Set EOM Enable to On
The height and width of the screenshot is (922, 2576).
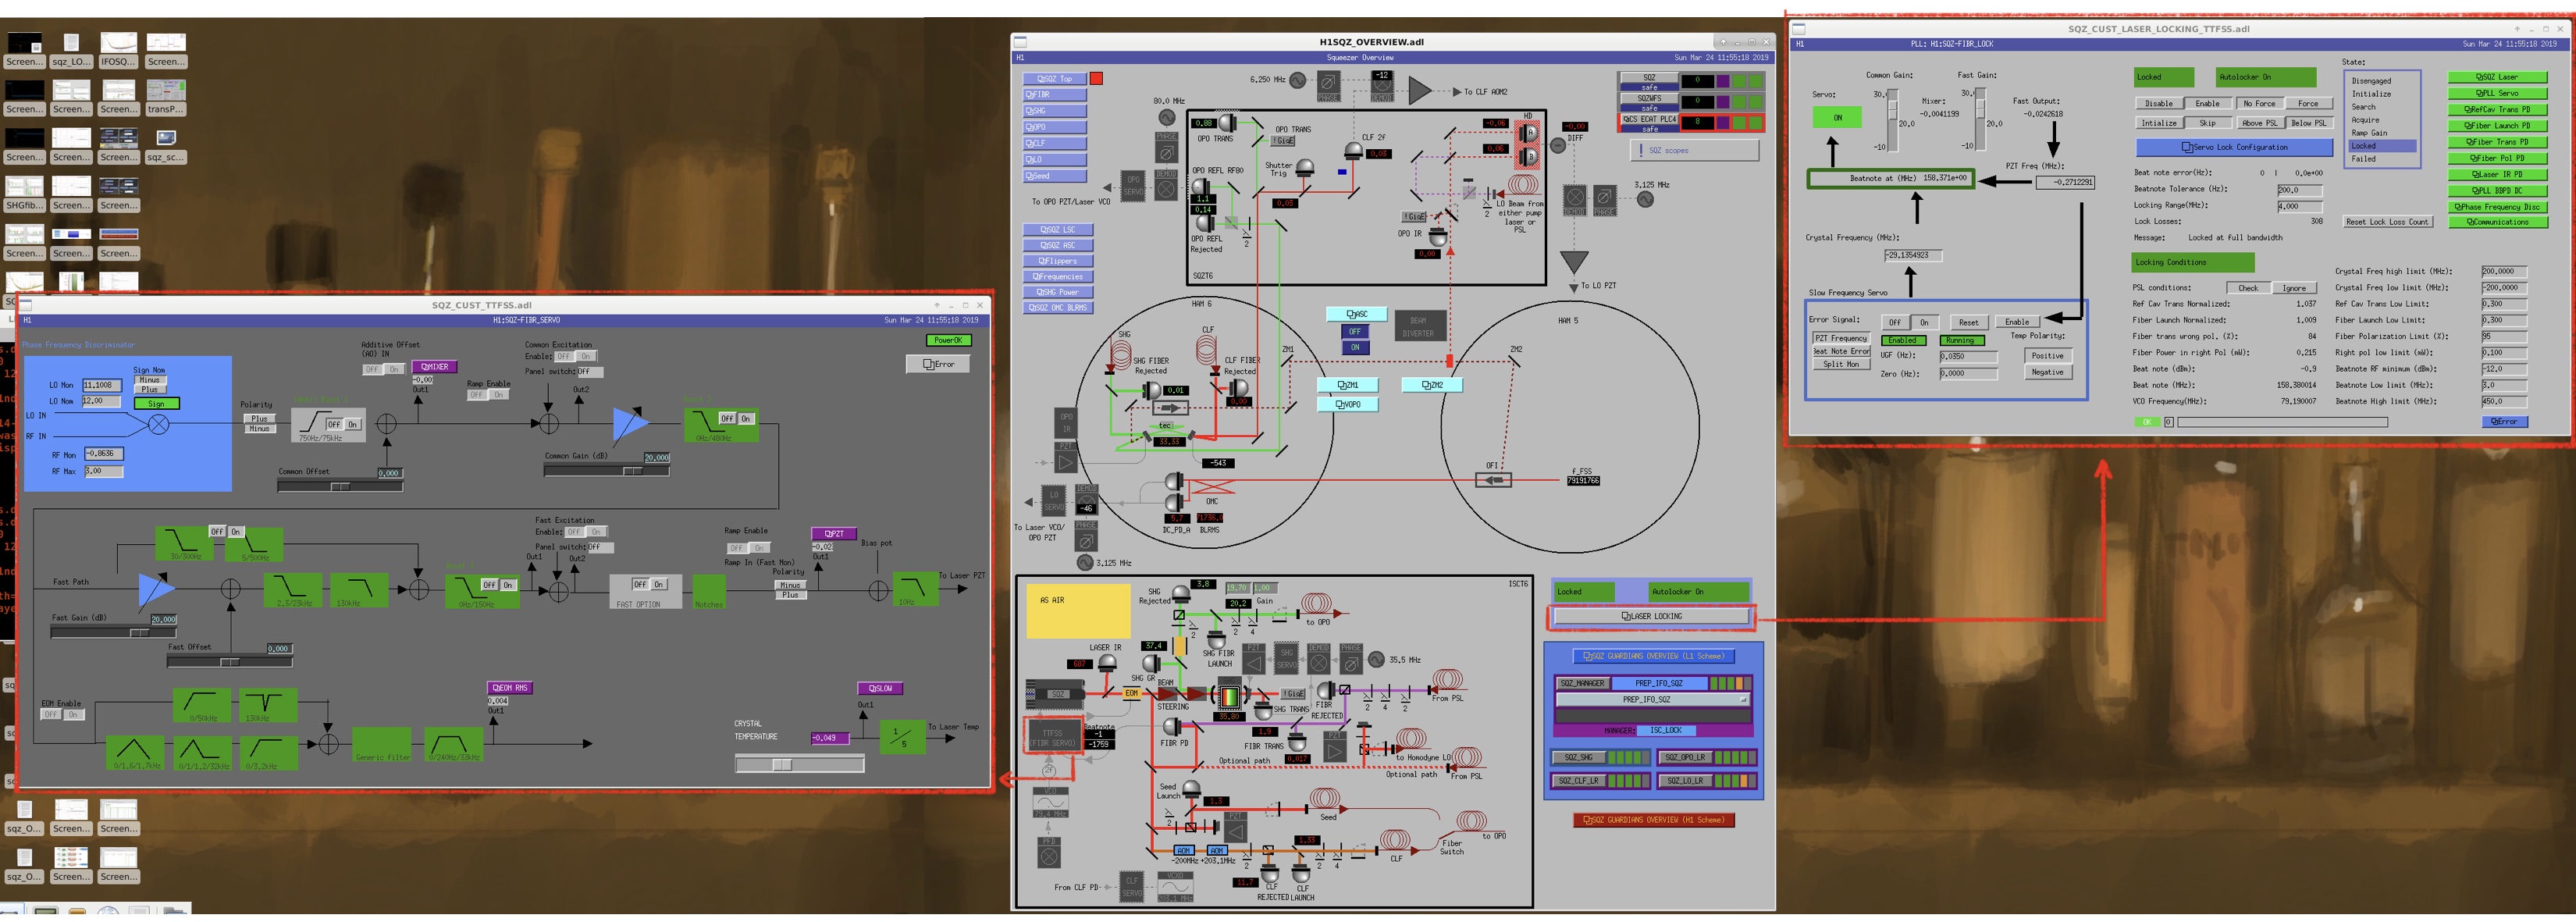(73, 715)
